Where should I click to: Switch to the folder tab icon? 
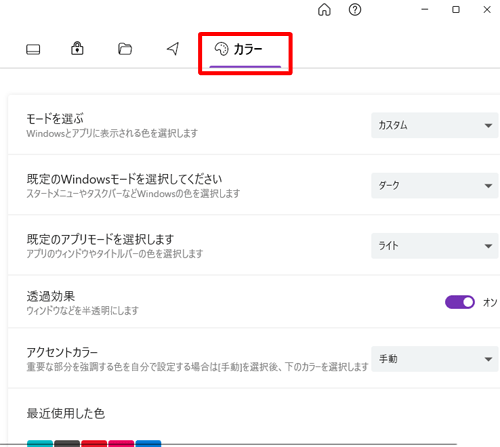tap(125, 49)
